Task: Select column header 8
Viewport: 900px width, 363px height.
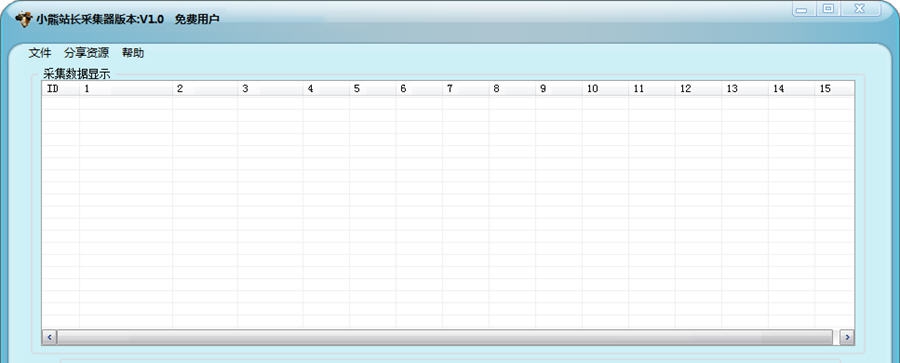Action: pos(512,88)
